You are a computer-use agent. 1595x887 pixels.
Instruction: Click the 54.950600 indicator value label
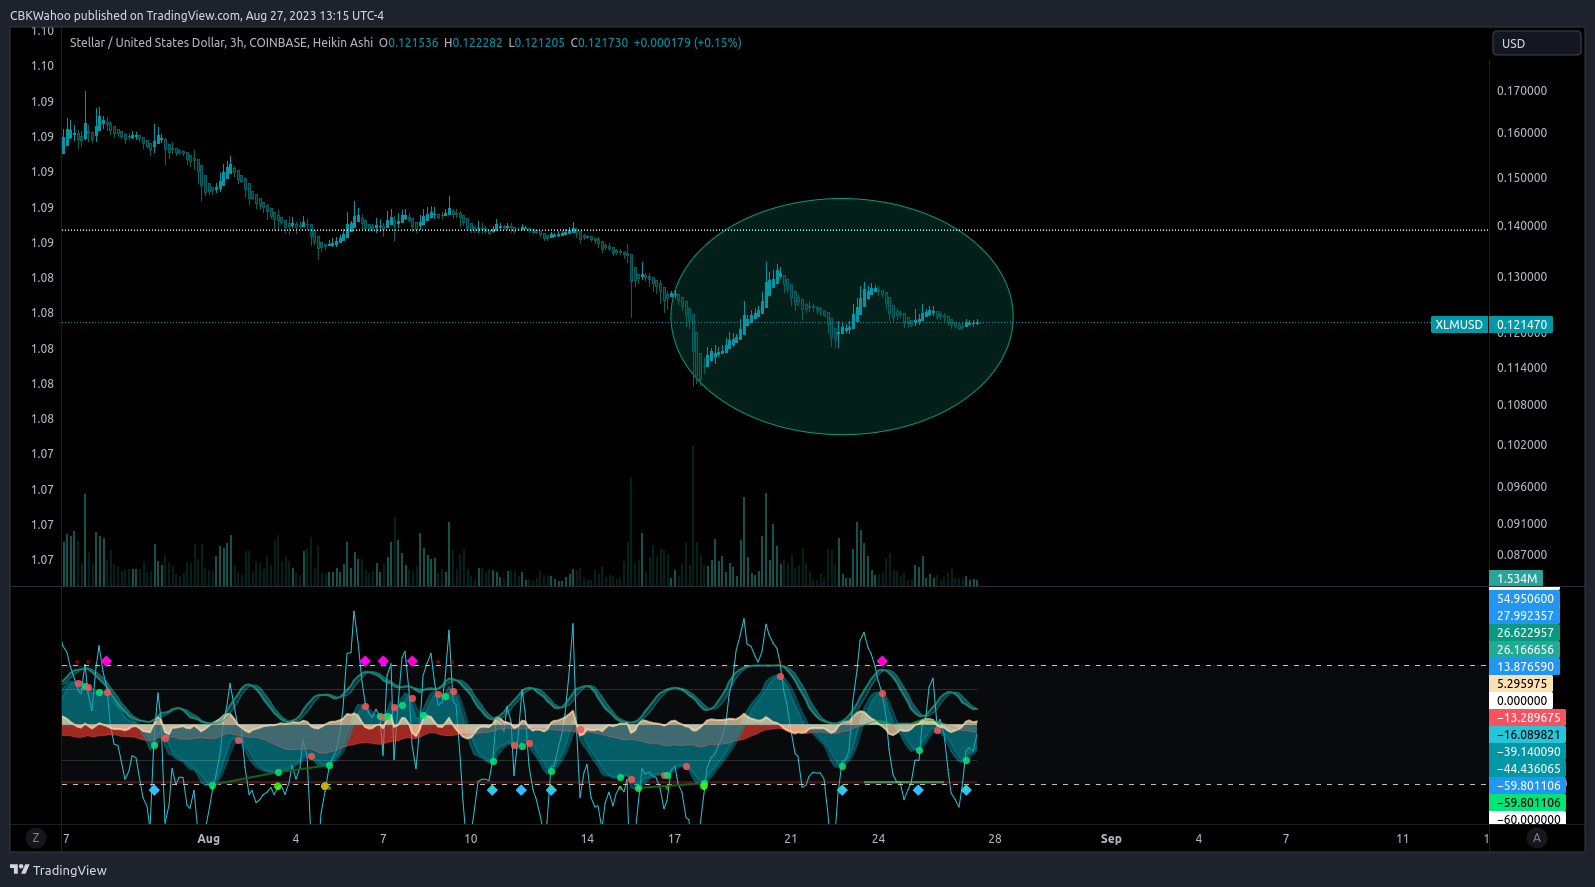pyautogui.click(x=1525, y=599)
